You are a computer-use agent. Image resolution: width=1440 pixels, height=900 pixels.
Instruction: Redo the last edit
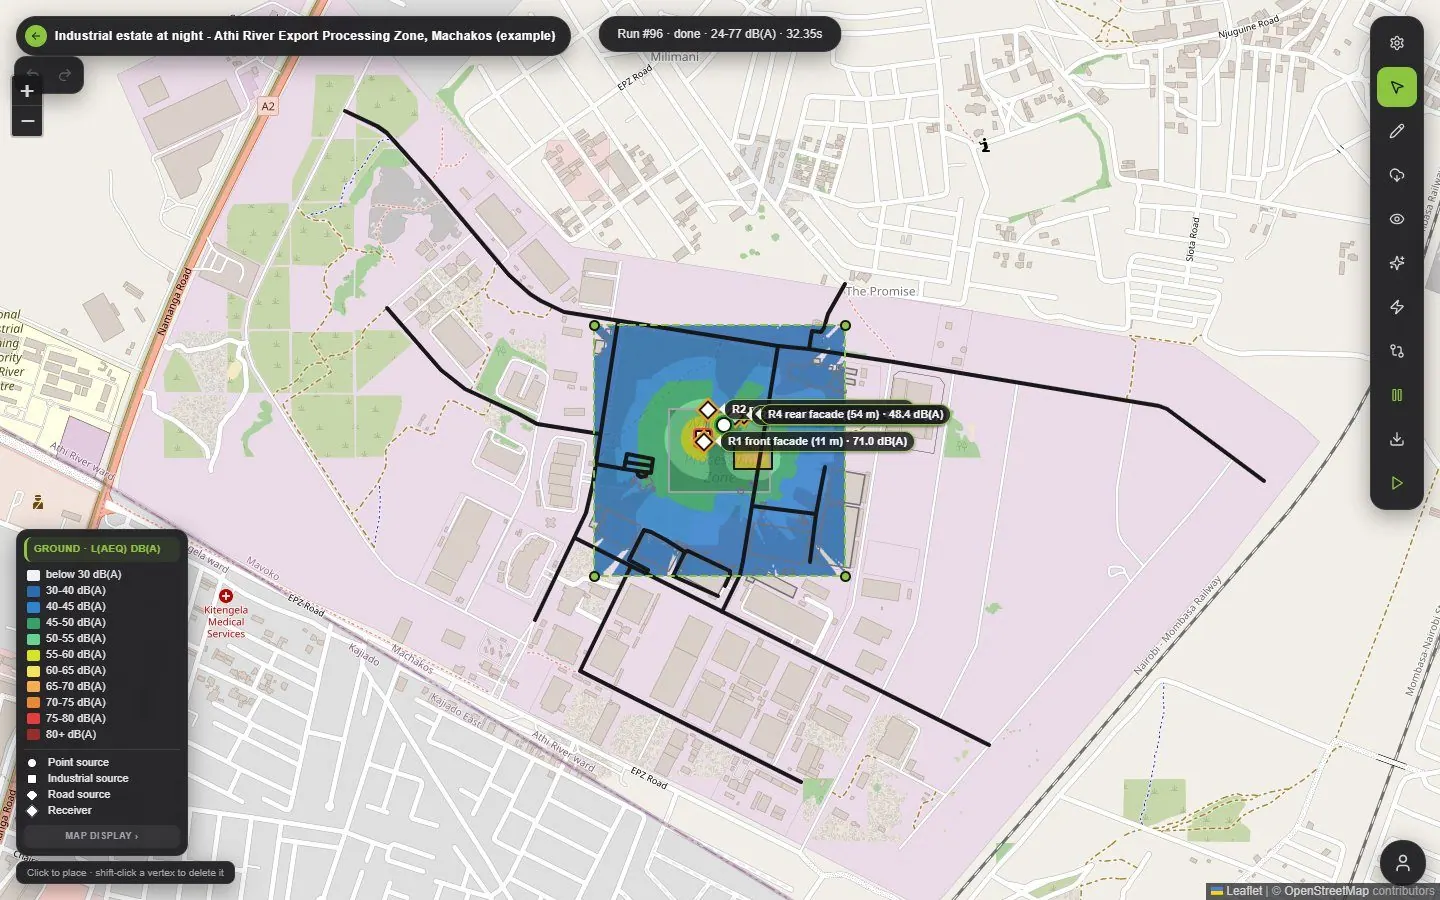pyautogui.click(x=65, y=75)
